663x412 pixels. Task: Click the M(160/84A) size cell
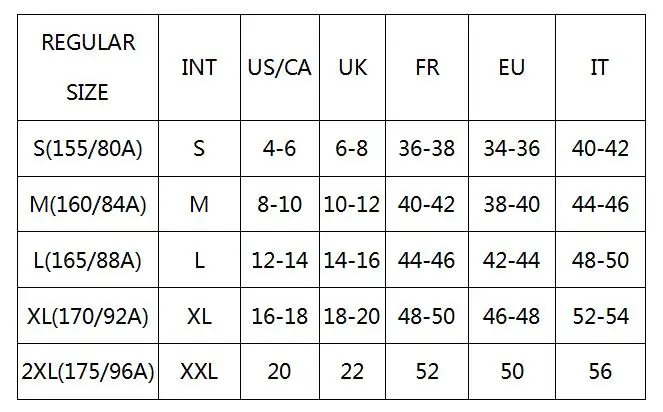pos(88,204)
